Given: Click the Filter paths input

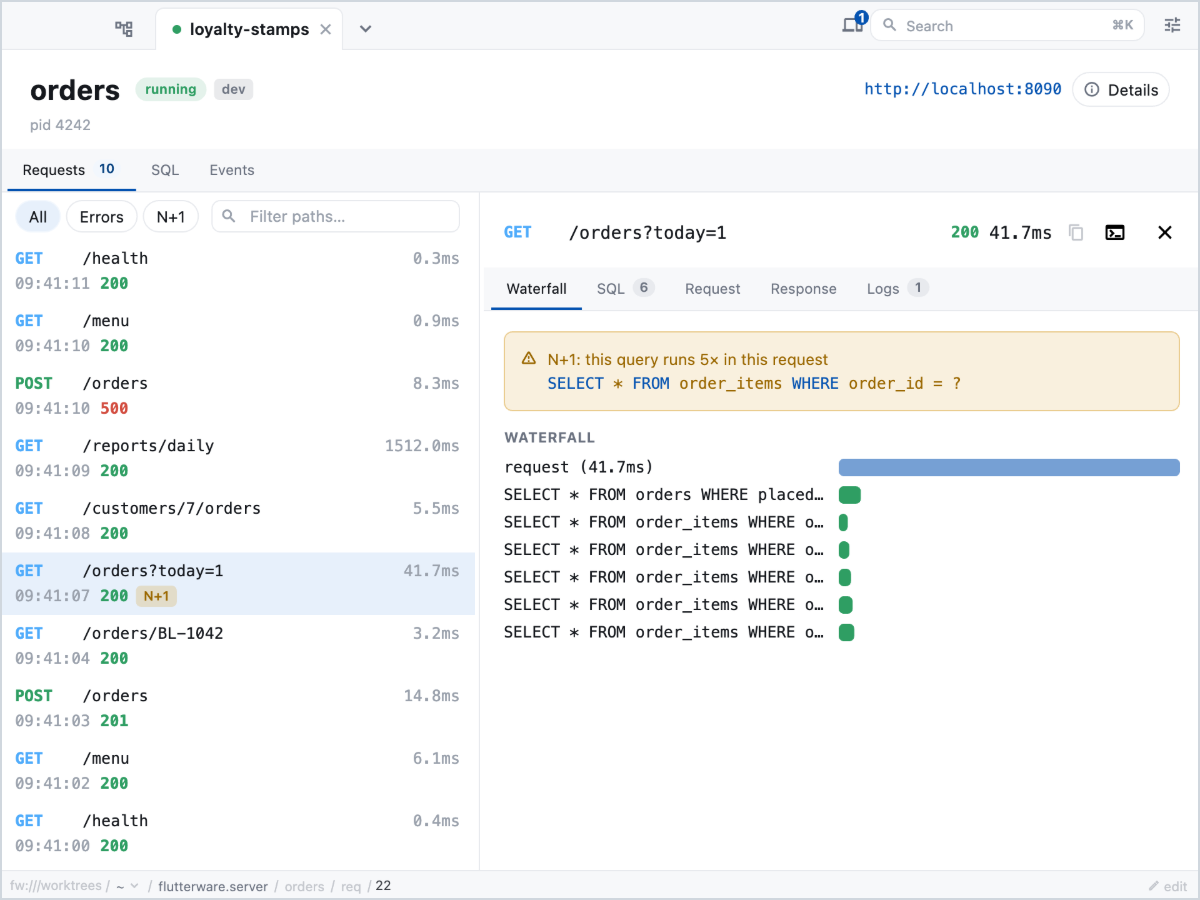Looking at the screenshot, I should pyautogui.click(x=336, y=217).
